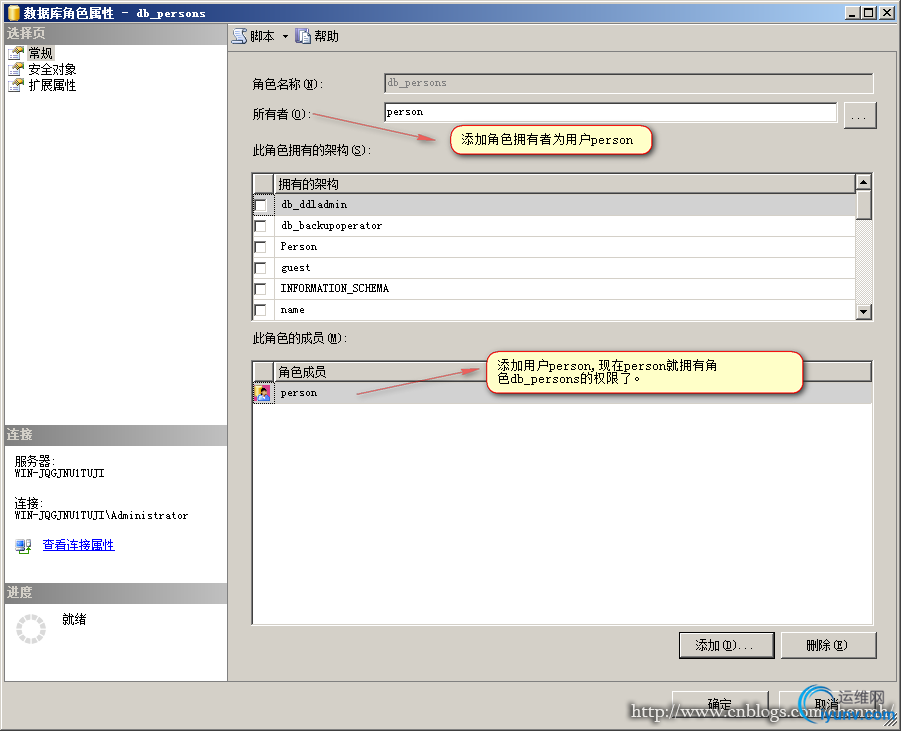Select the 扩展属性 page icon
The image size is (901, 731).
[16, 86]
